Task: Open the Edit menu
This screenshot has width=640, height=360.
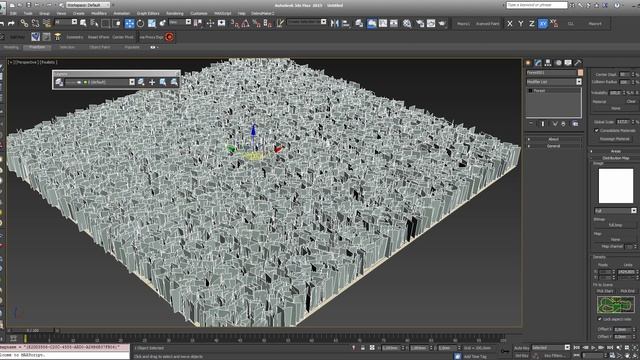Action: 13,13
